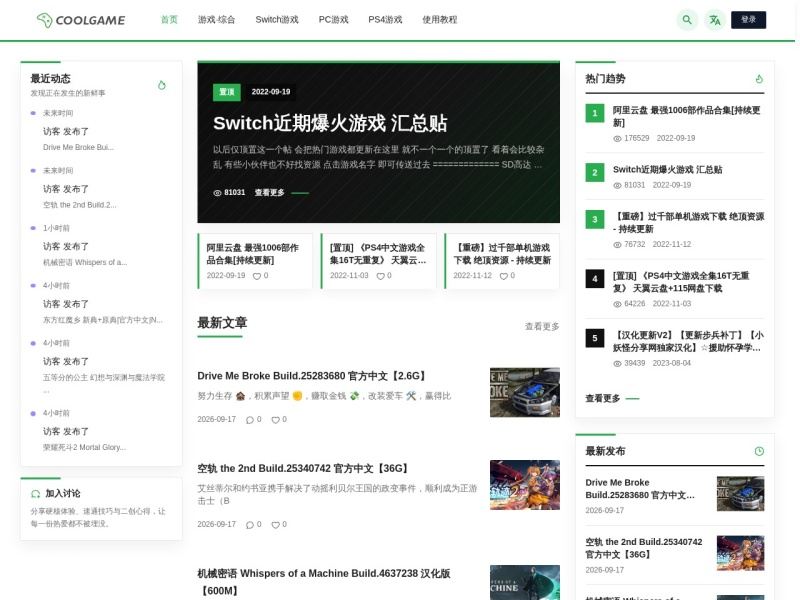
Task: Open trending item 4 PS4中文游戏全集16T
Action: pyautogui.click(x=681, y=282)
